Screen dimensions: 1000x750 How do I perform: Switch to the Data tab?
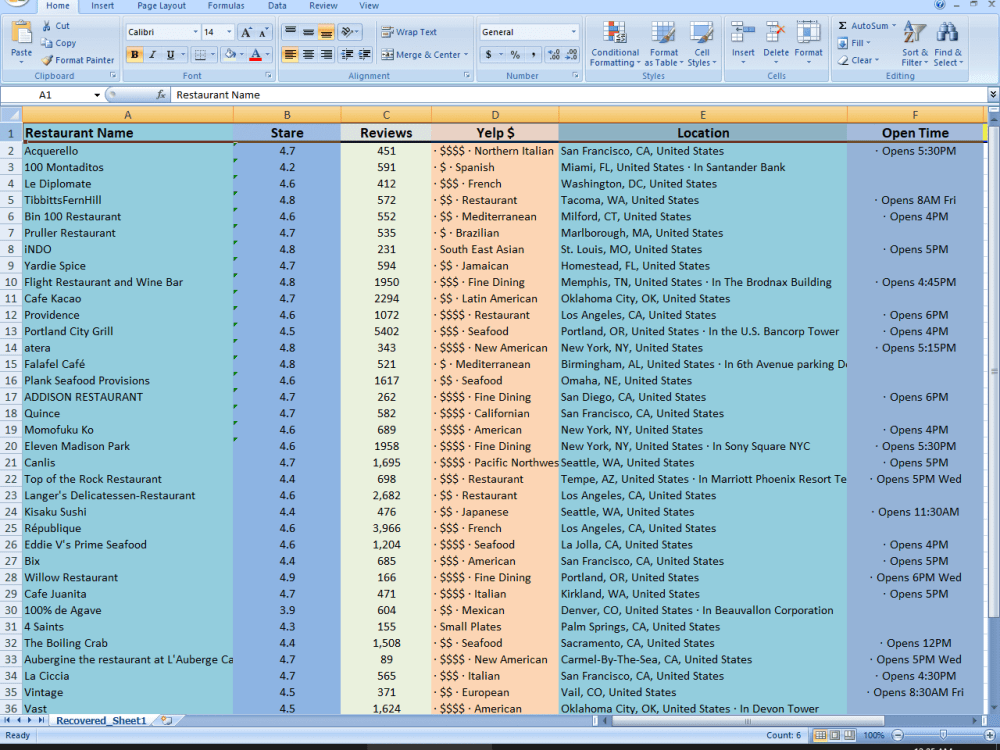pos(277,6)
